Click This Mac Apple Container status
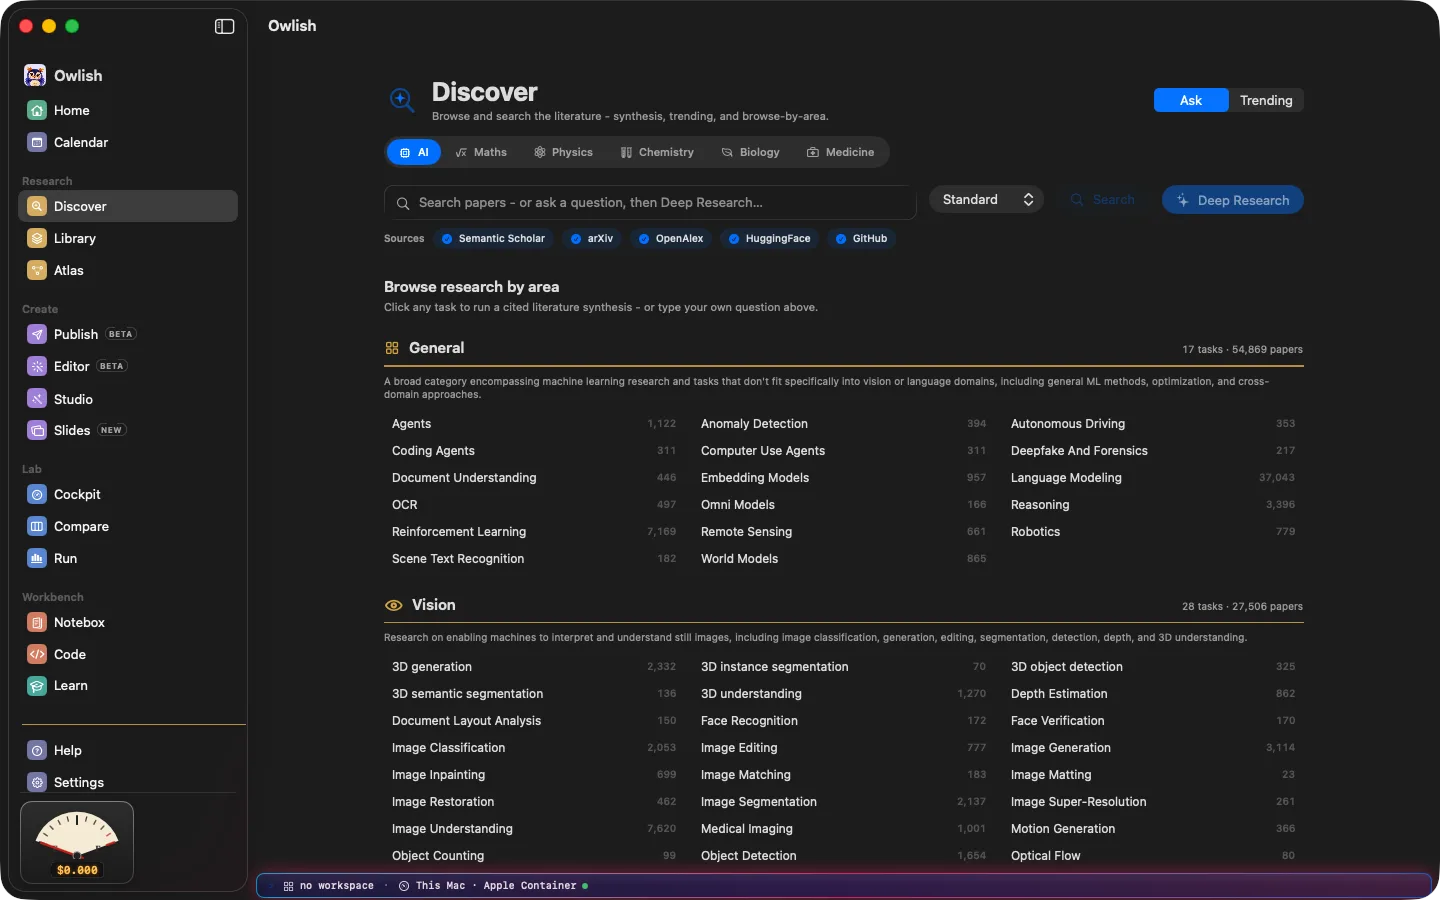This screenshot has height=900, width=1440. tap(493, 886)
